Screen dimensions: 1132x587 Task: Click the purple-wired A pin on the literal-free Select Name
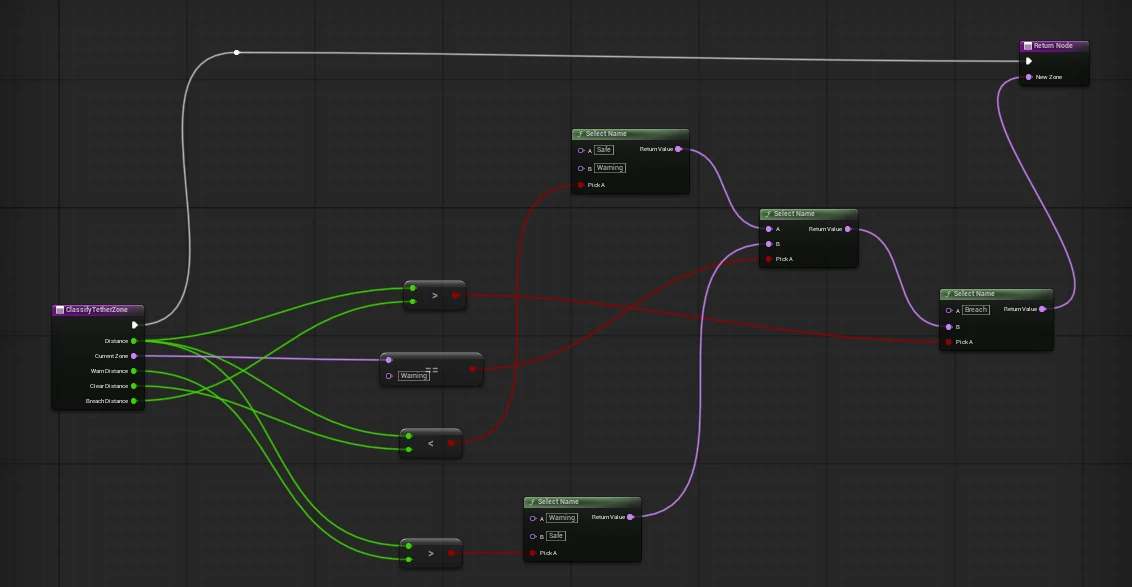point(769,229)
